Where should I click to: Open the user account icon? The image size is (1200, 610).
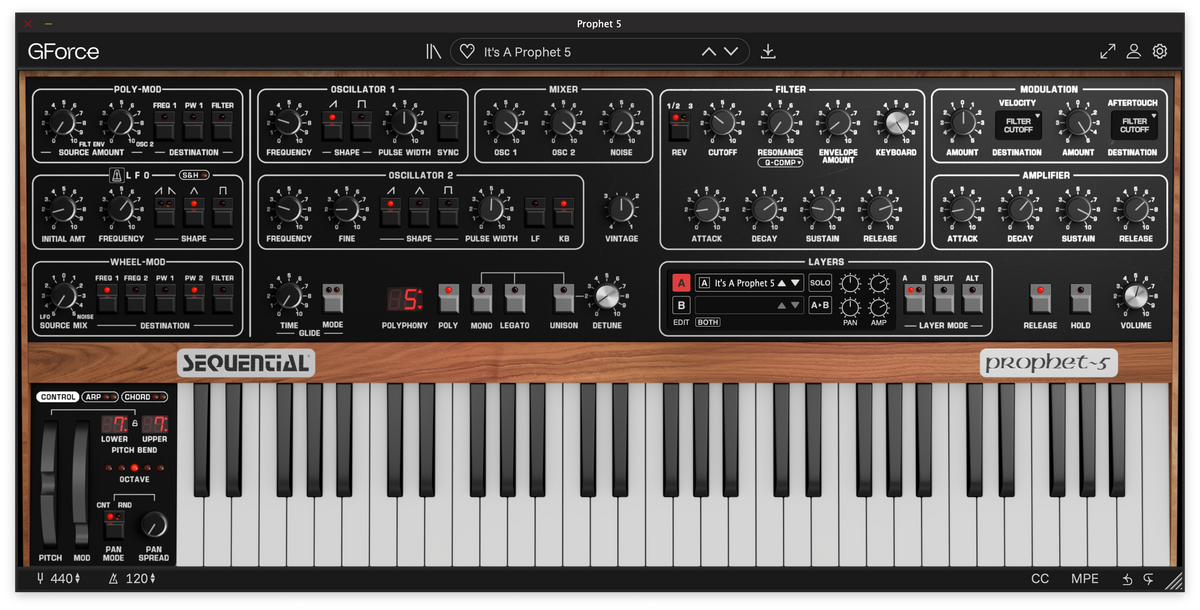pos(1134,52)
